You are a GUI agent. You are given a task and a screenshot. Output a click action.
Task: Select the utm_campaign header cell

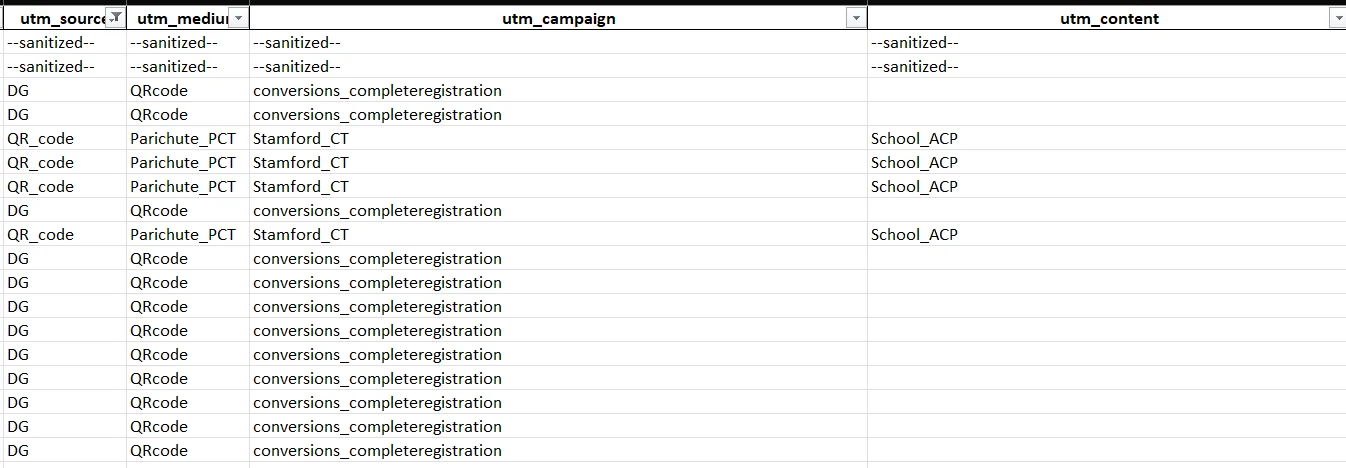pos(558,18)
